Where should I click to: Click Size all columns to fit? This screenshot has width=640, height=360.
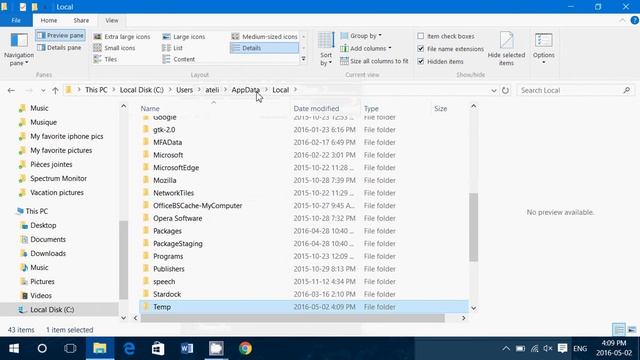tap(374, 61)
